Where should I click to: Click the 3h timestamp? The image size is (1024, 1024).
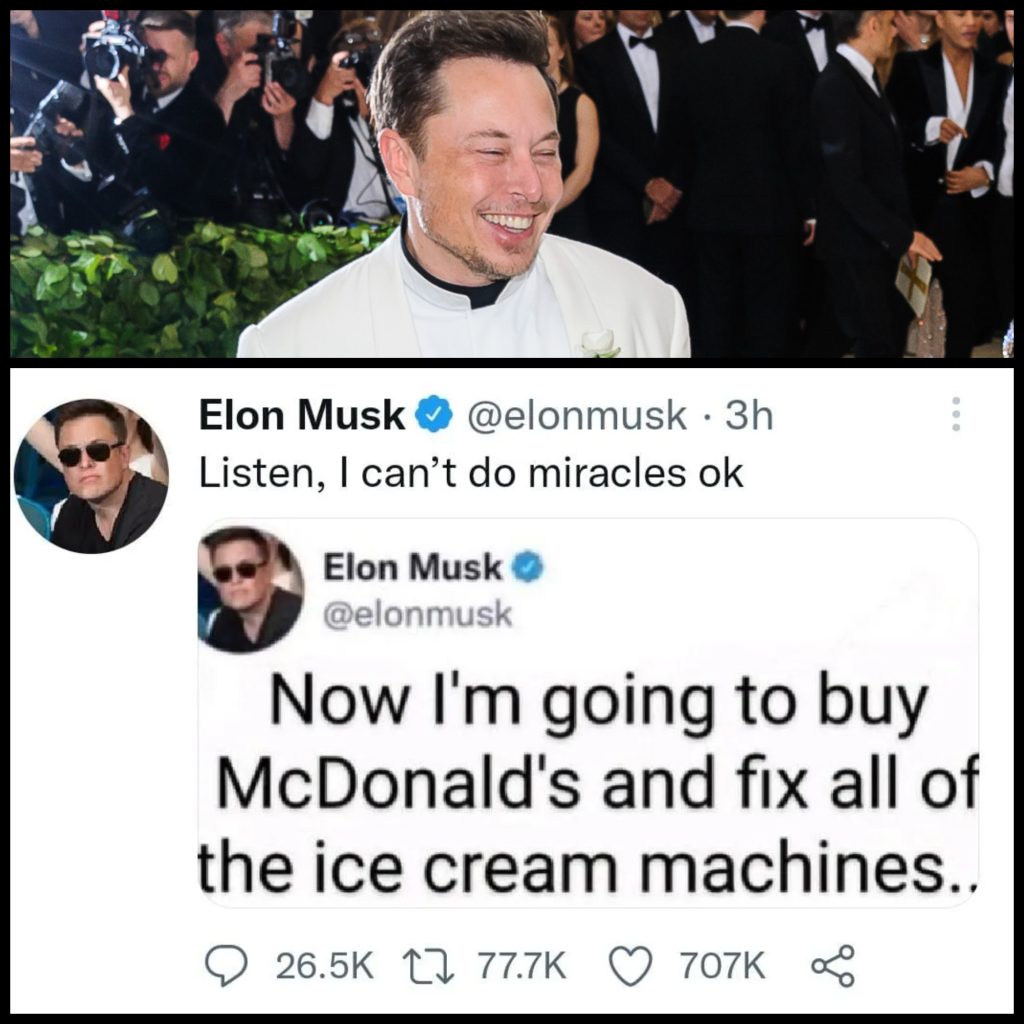coord(749,415)
